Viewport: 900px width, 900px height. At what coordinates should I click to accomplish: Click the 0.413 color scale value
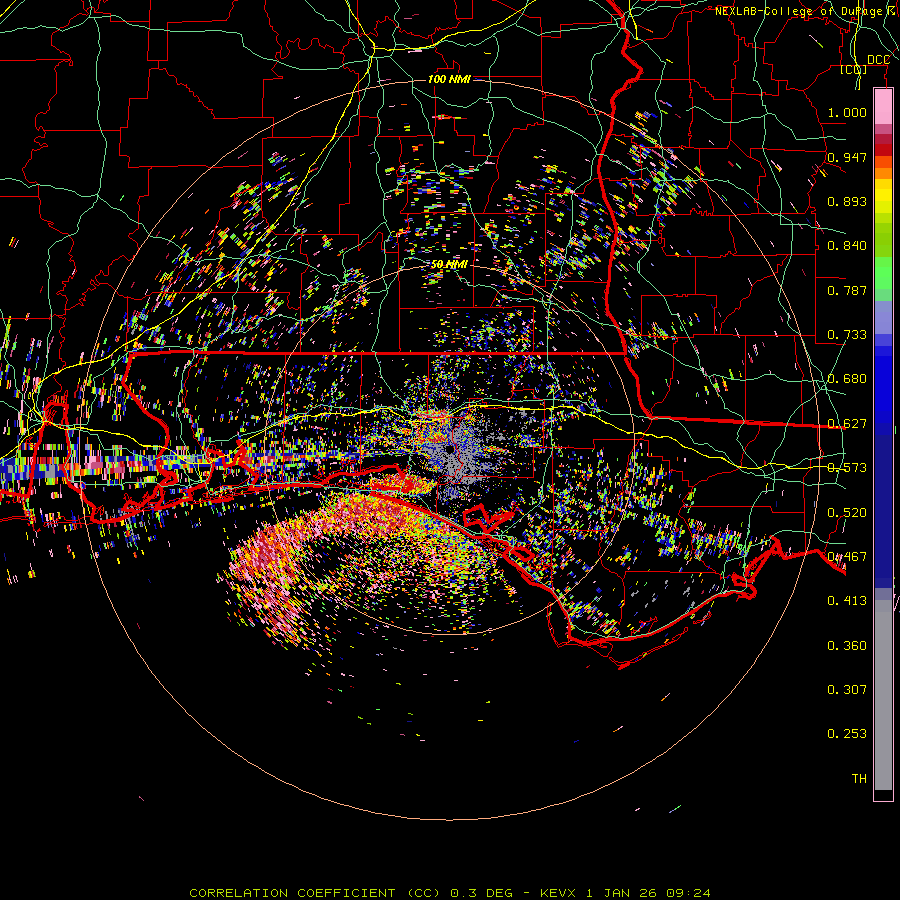(847, 600)
